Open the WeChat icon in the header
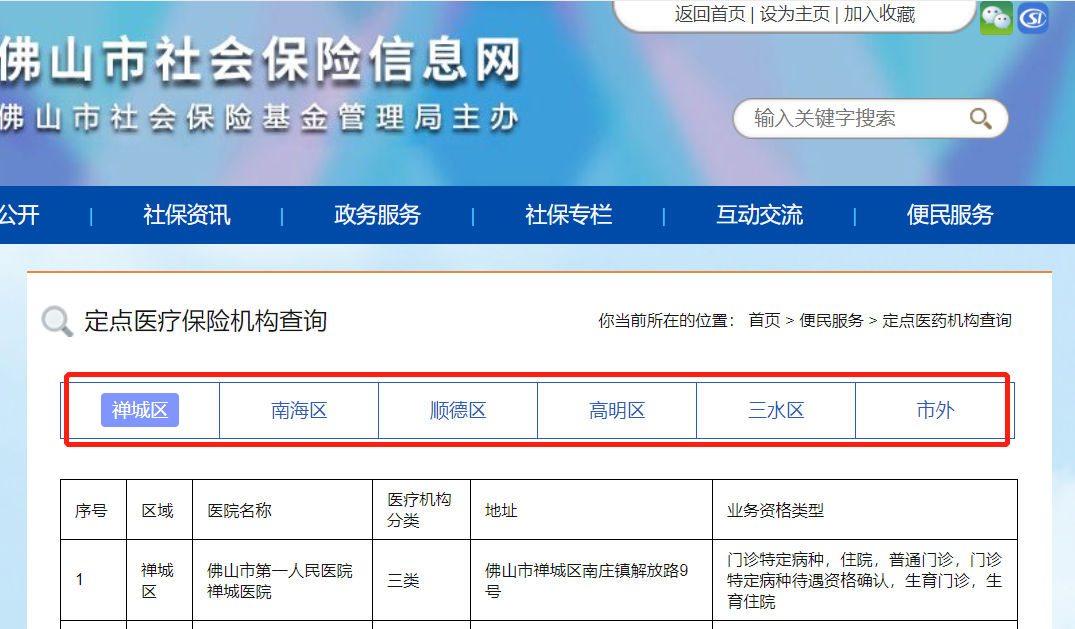1075x629 pixels. pos(995,18)
